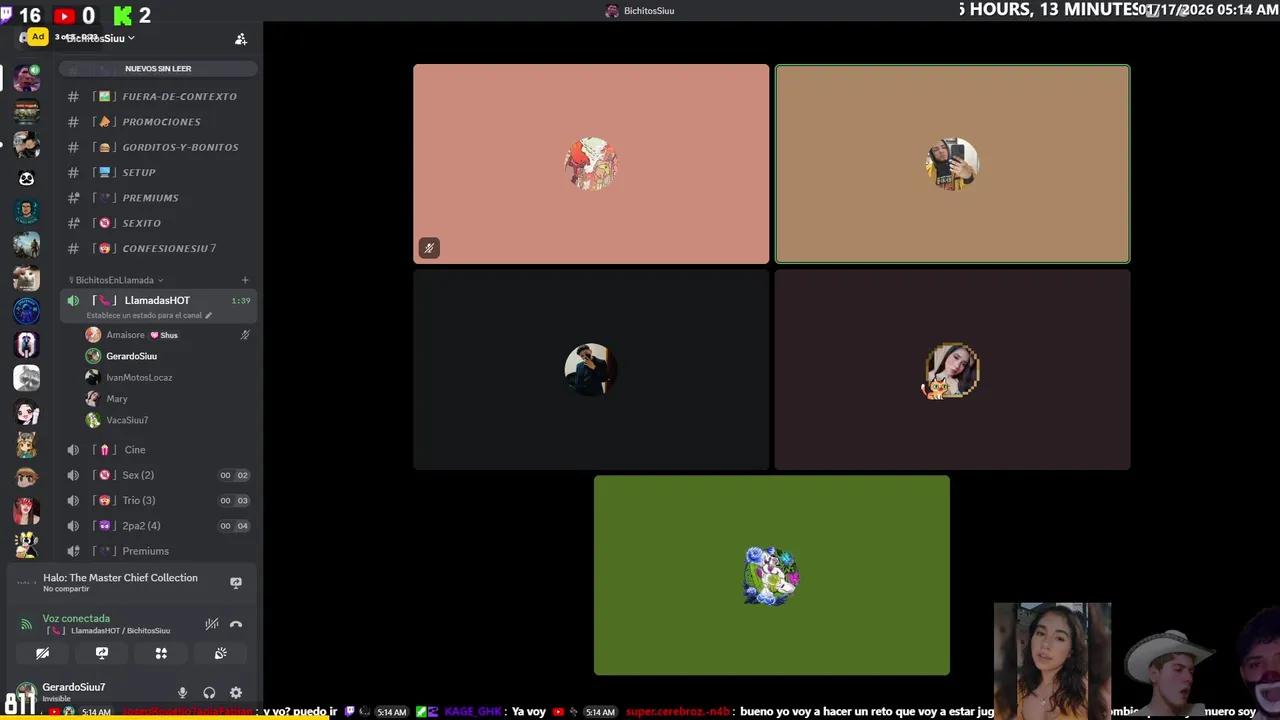Viewport: 1280px width, 720px height.
Task: Hang up with the disconnect call button
Action: (x=236, y=624)
